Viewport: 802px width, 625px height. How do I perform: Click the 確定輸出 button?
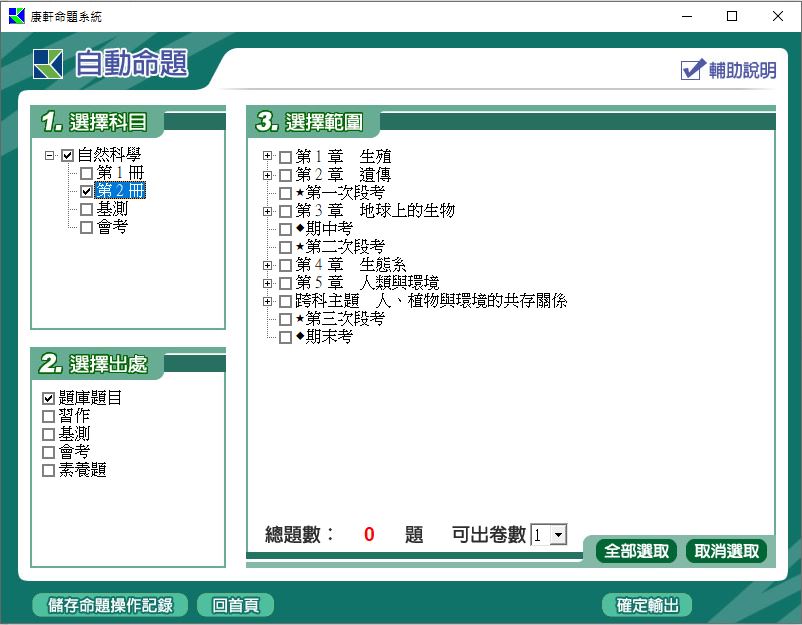pyautogui.click(x=647, y=605)
